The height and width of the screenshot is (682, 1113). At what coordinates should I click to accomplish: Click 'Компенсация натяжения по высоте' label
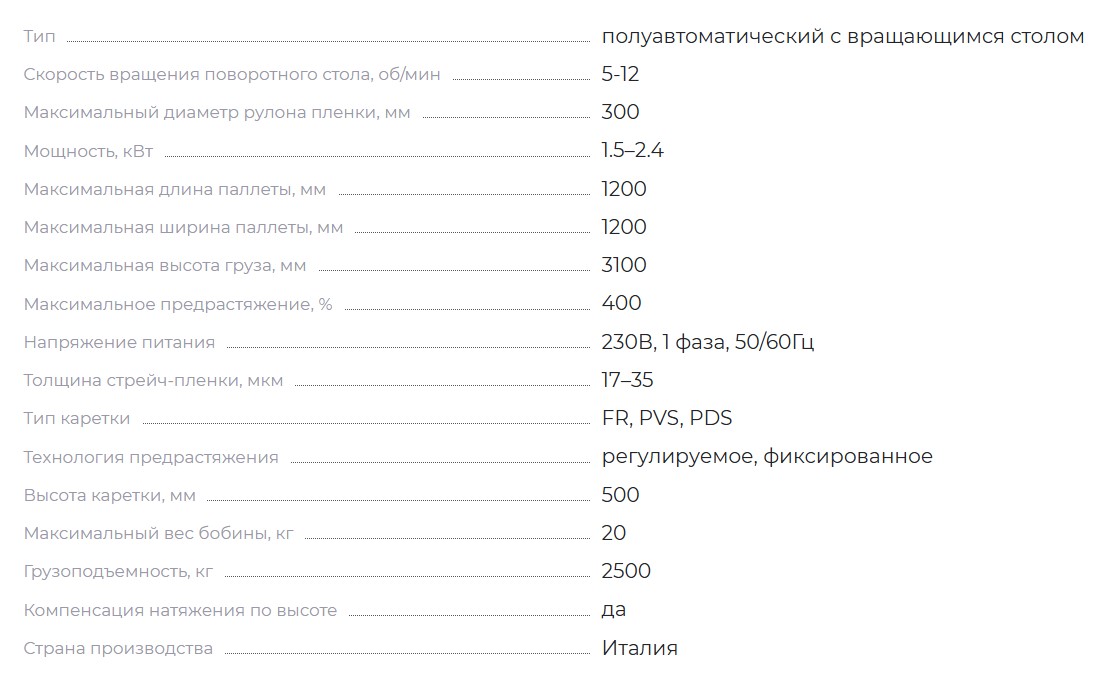pos(180,610)
